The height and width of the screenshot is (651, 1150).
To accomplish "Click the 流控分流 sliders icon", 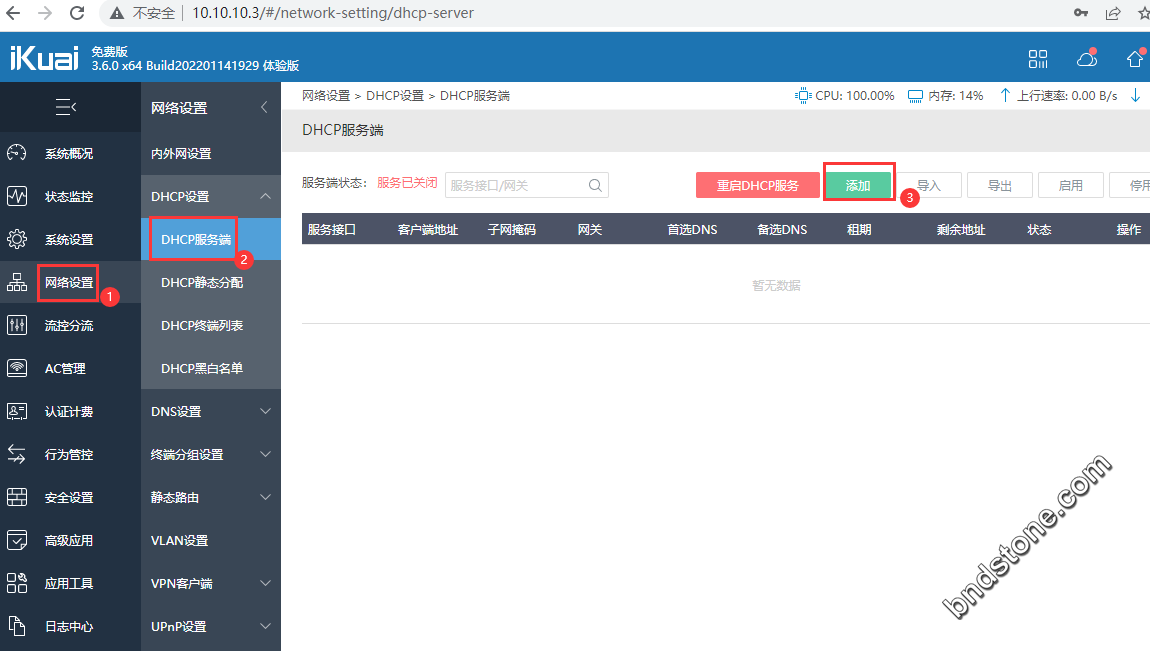I will click(x=17, y=325).
